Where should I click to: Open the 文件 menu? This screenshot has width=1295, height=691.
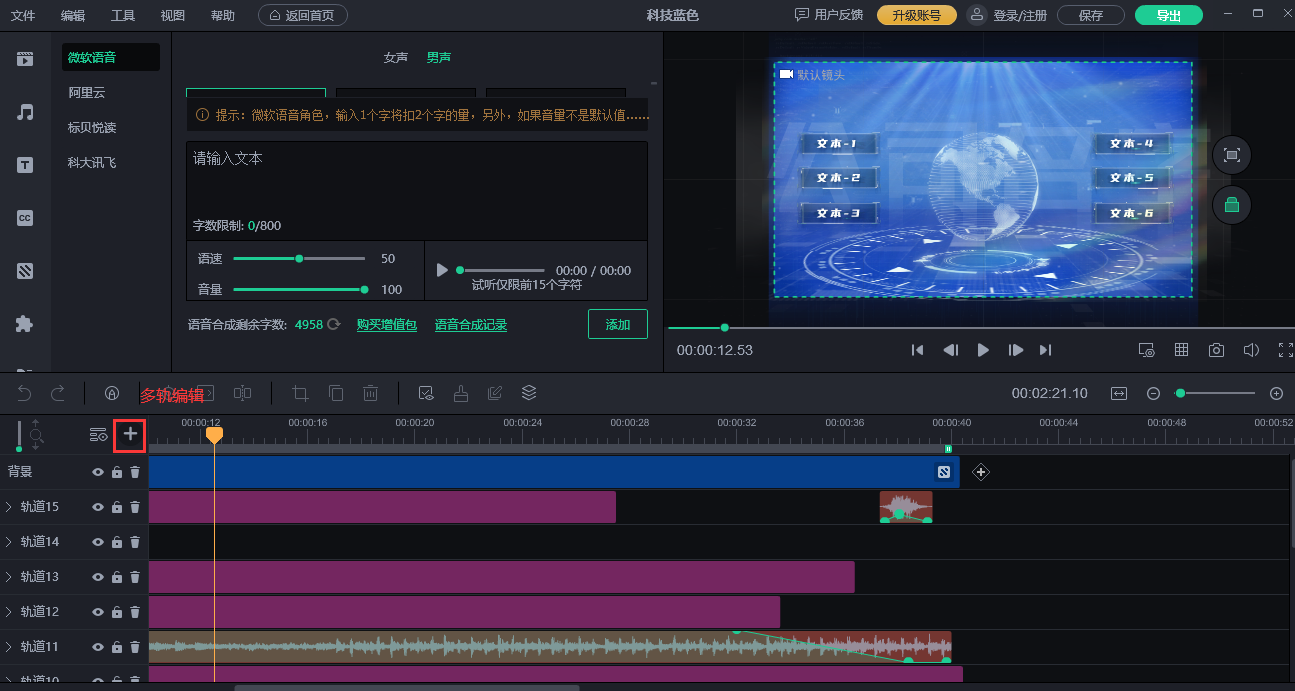pos(22,15)
